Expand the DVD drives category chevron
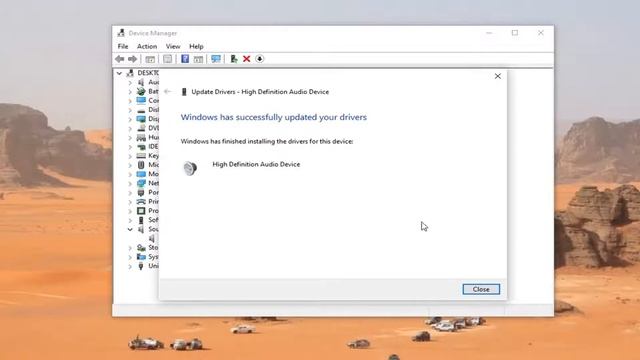Viewport: 640px width, 360px height. click(130, 128)
